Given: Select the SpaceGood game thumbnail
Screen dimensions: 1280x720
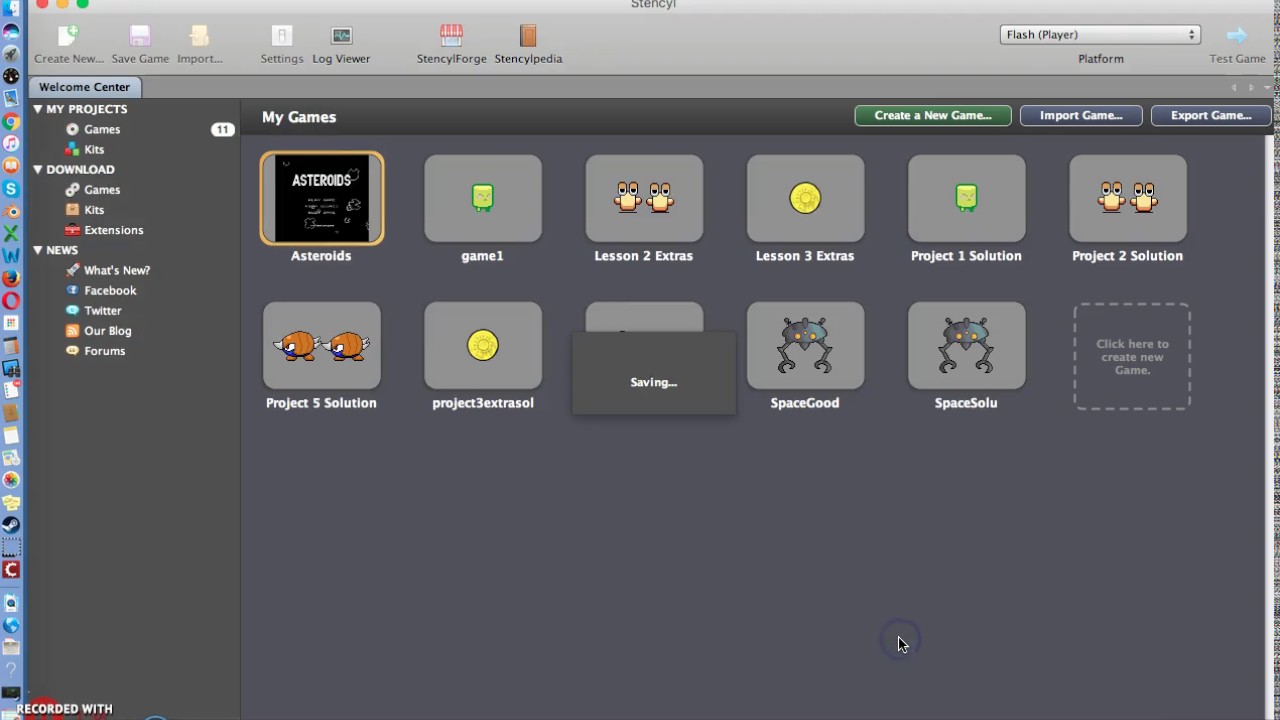Looking at the screenshot, I should tap(805, 345).
